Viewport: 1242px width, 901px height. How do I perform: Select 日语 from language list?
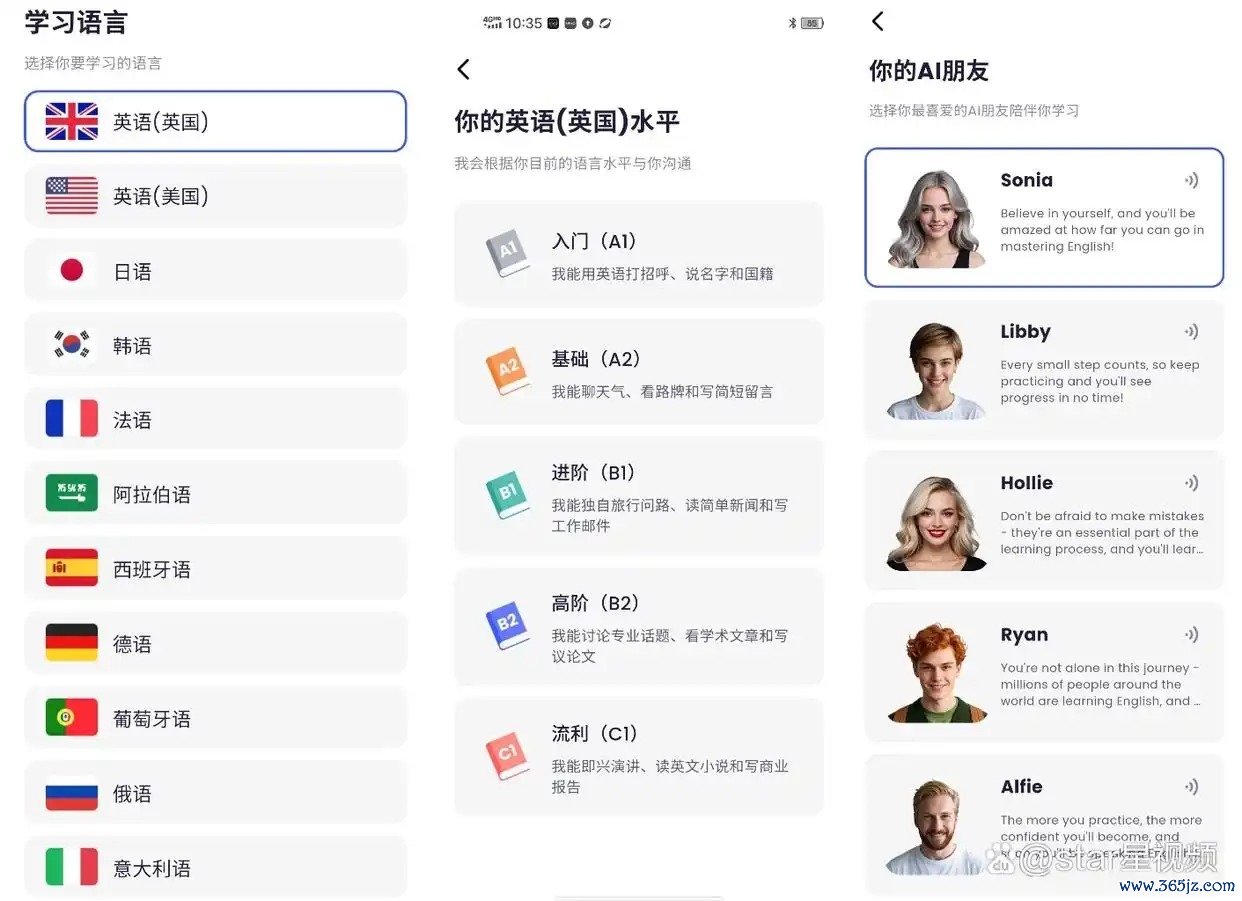click(x=215, y=271)
